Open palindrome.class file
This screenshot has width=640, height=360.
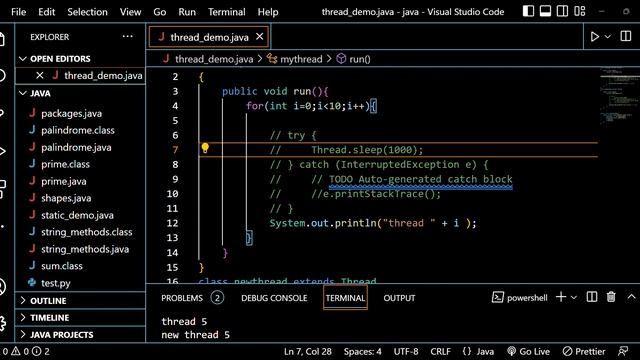[78, 130]
